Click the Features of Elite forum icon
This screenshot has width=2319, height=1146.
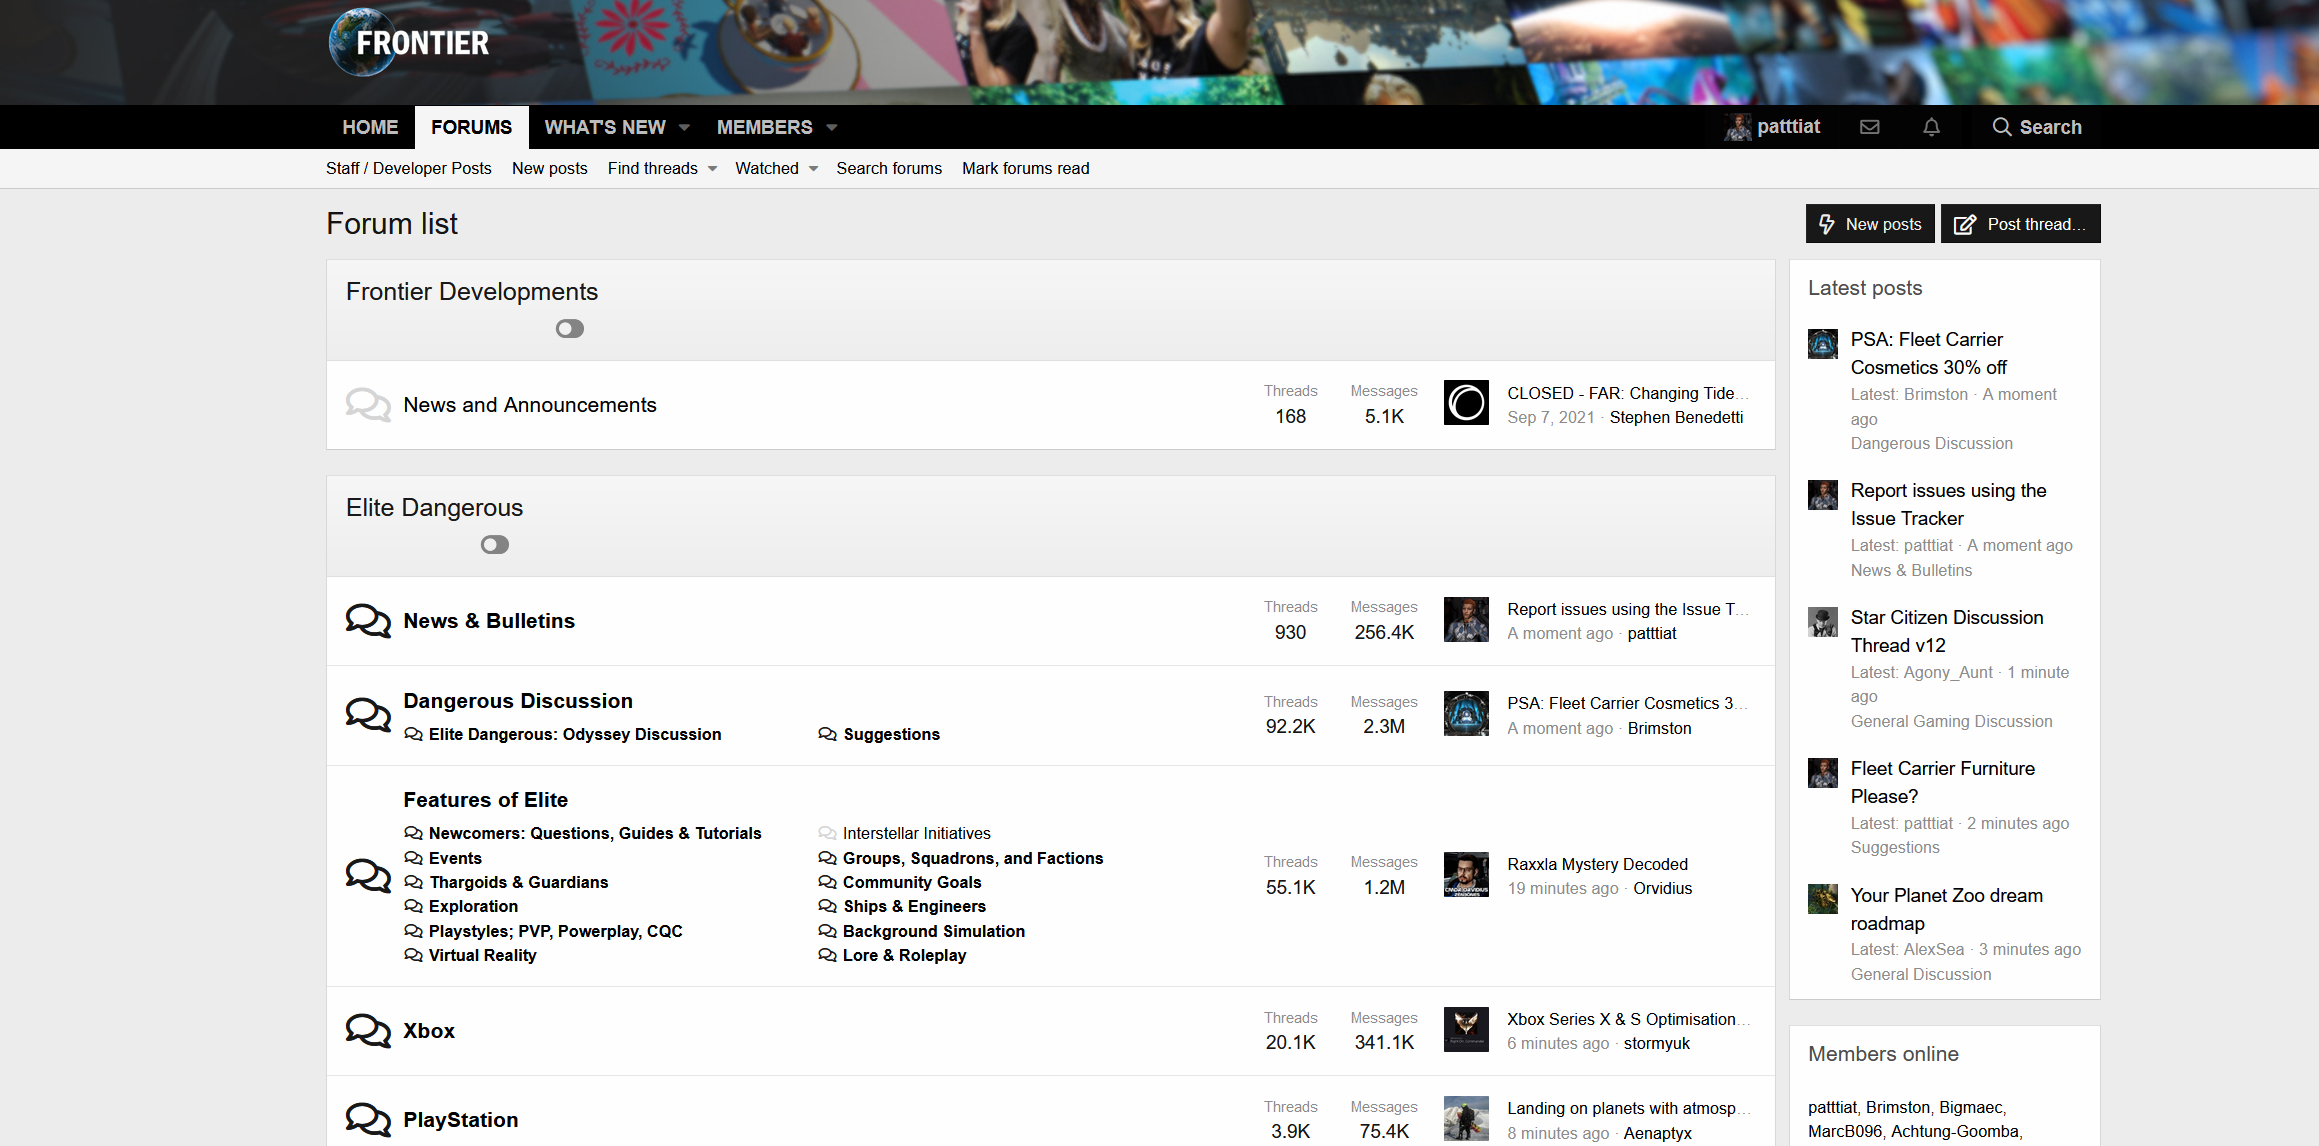click(x=368, y=876)
